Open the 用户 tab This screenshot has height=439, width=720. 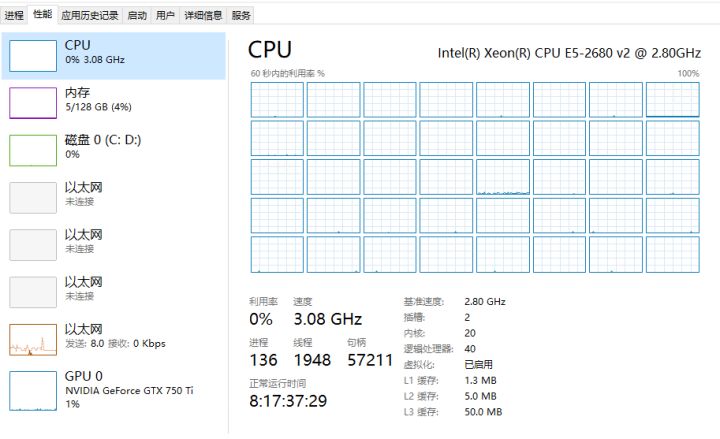coord(165,15)
